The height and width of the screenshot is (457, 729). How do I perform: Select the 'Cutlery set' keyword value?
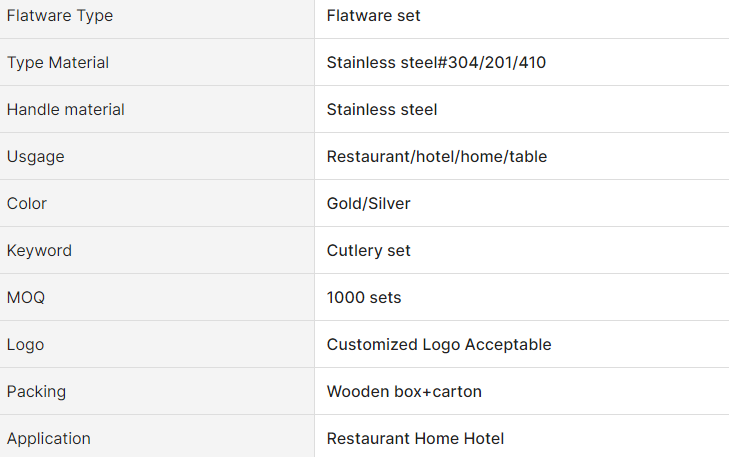click(369, 251)
